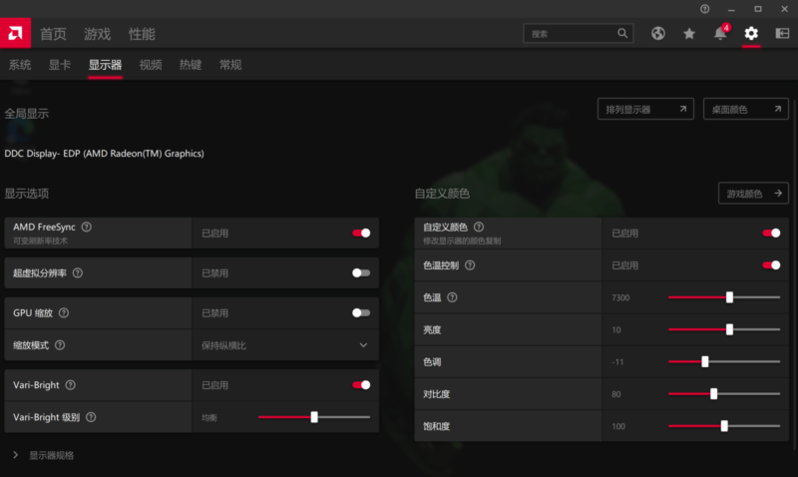
Task: Click help icon beside 色温控制
Action: (x=470, y=265)
